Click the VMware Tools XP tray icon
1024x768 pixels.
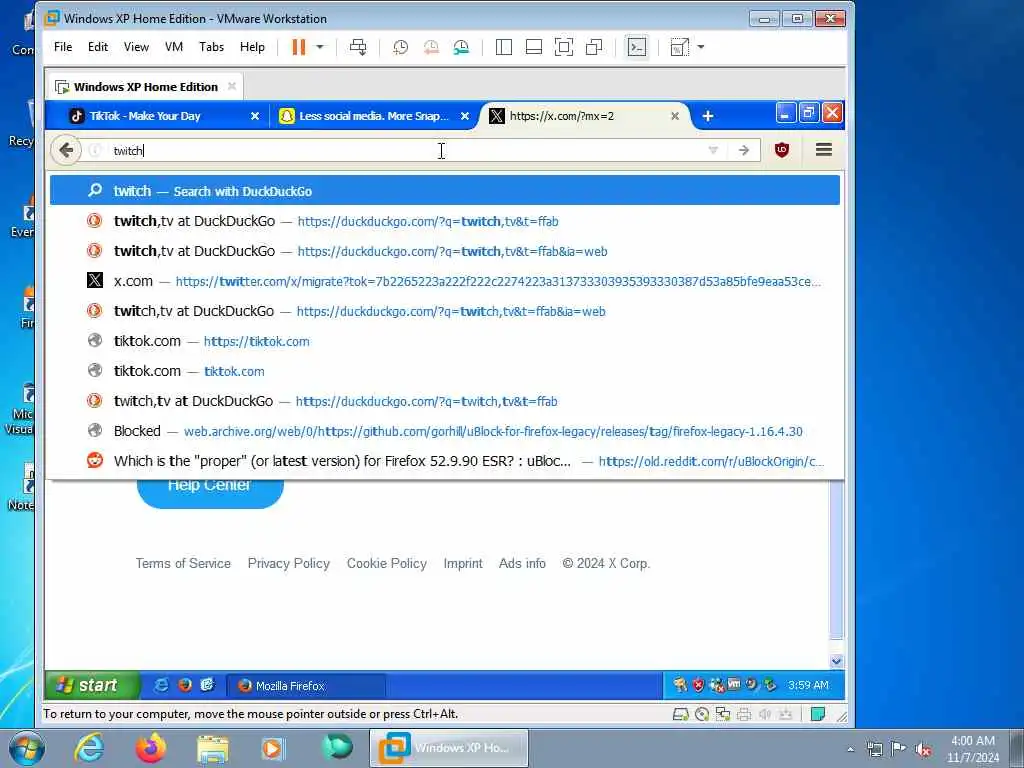pyautogui.click(x=734, y=684)
